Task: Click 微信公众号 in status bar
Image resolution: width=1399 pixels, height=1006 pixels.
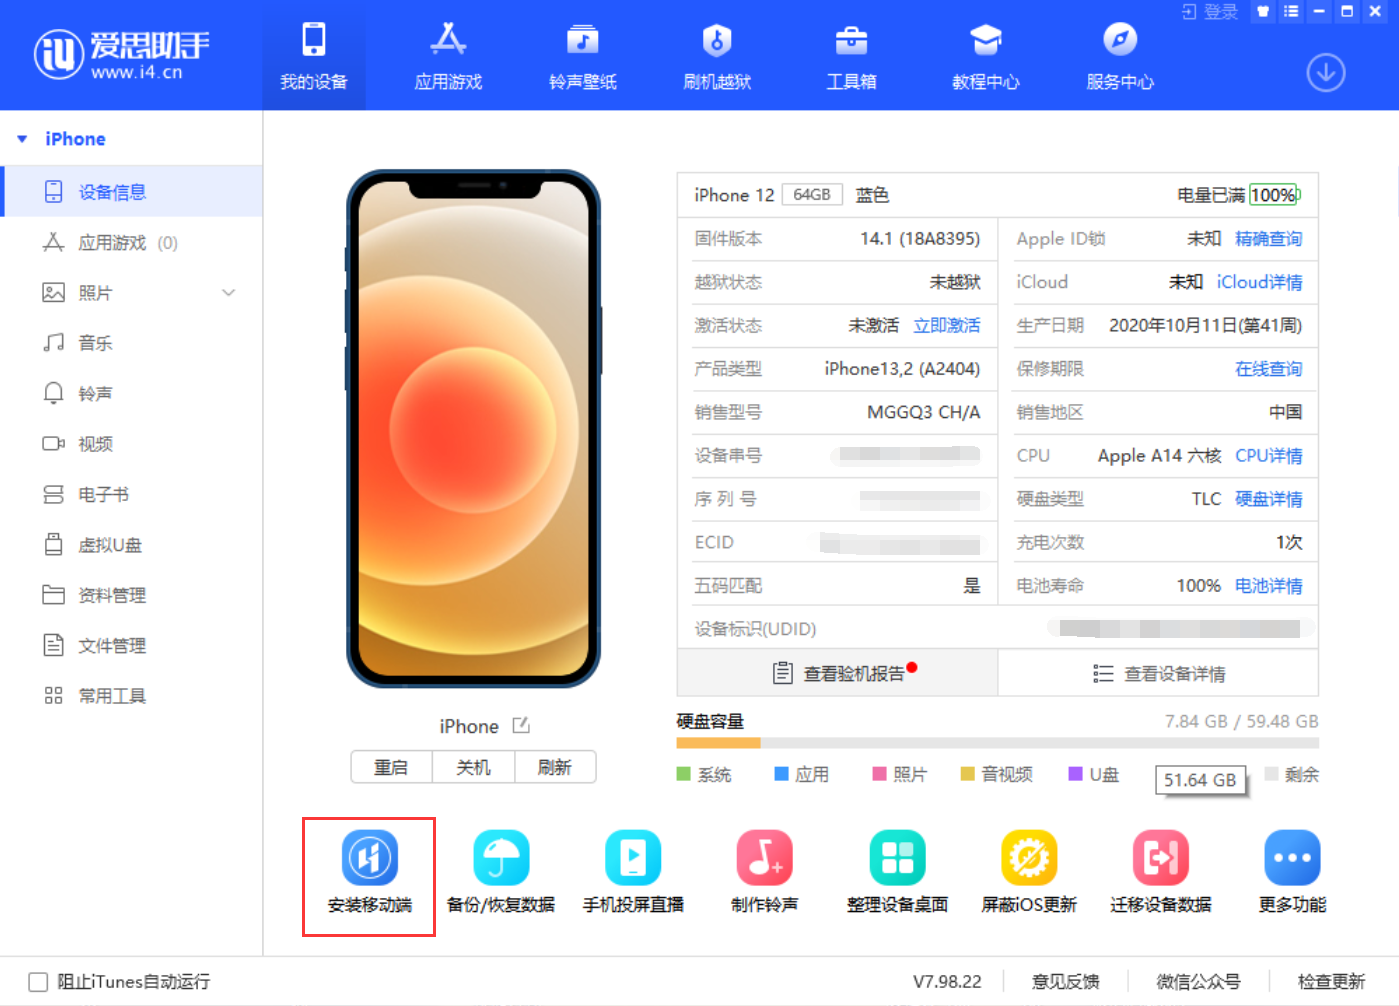Action: [x=1198, y=982]
